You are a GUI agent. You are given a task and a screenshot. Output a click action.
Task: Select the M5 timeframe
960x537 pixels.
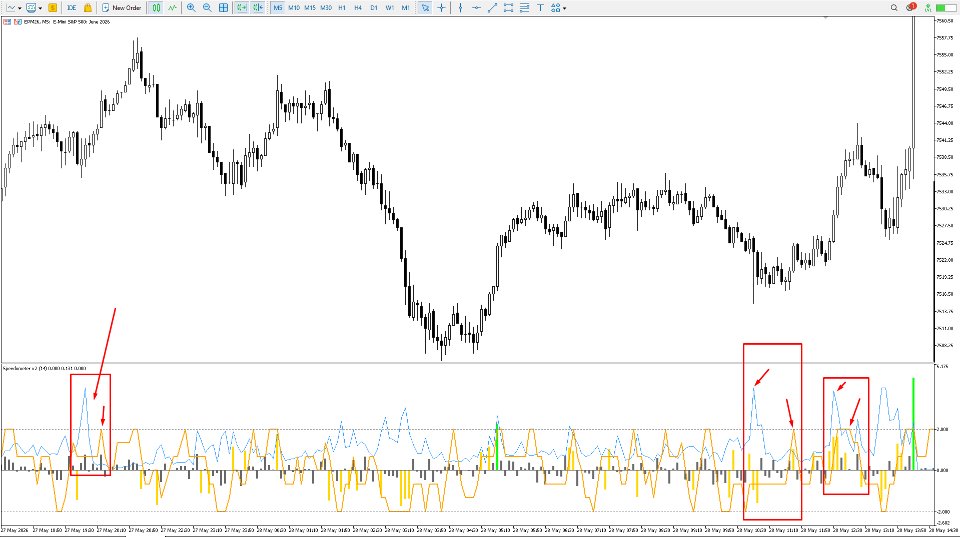click(278, 8)
